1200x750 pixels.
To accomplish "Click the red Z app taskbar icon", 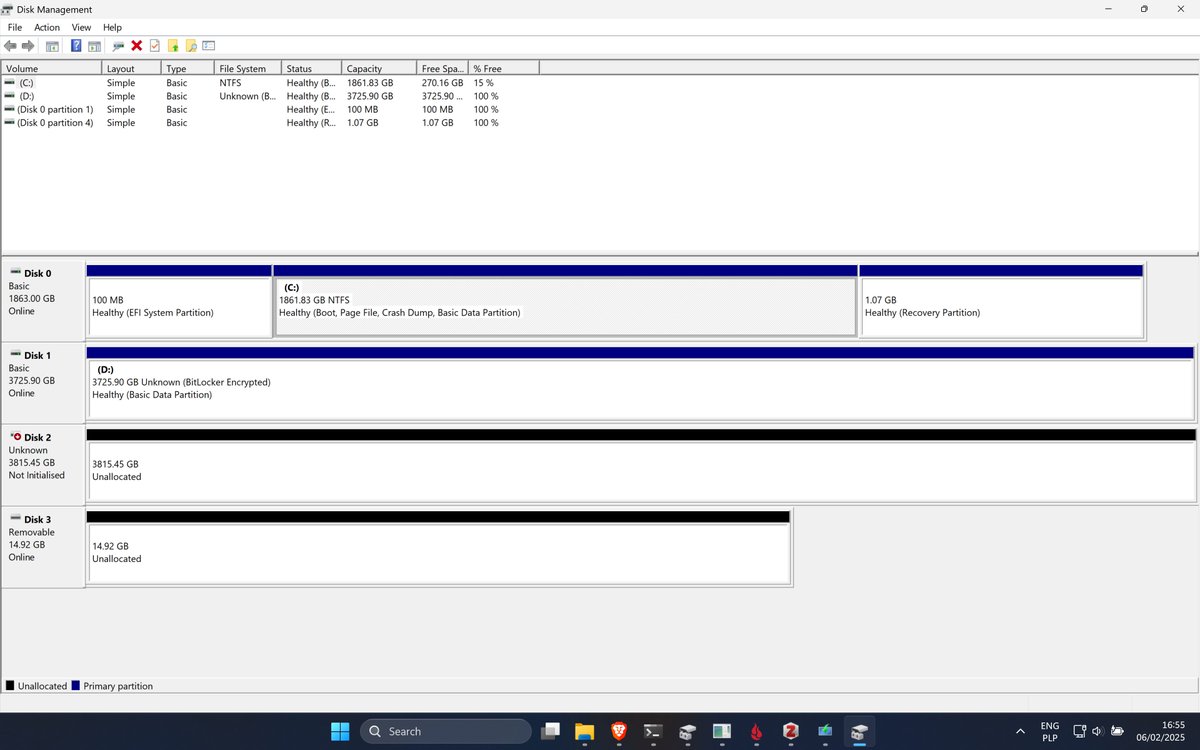I will 790,731.
